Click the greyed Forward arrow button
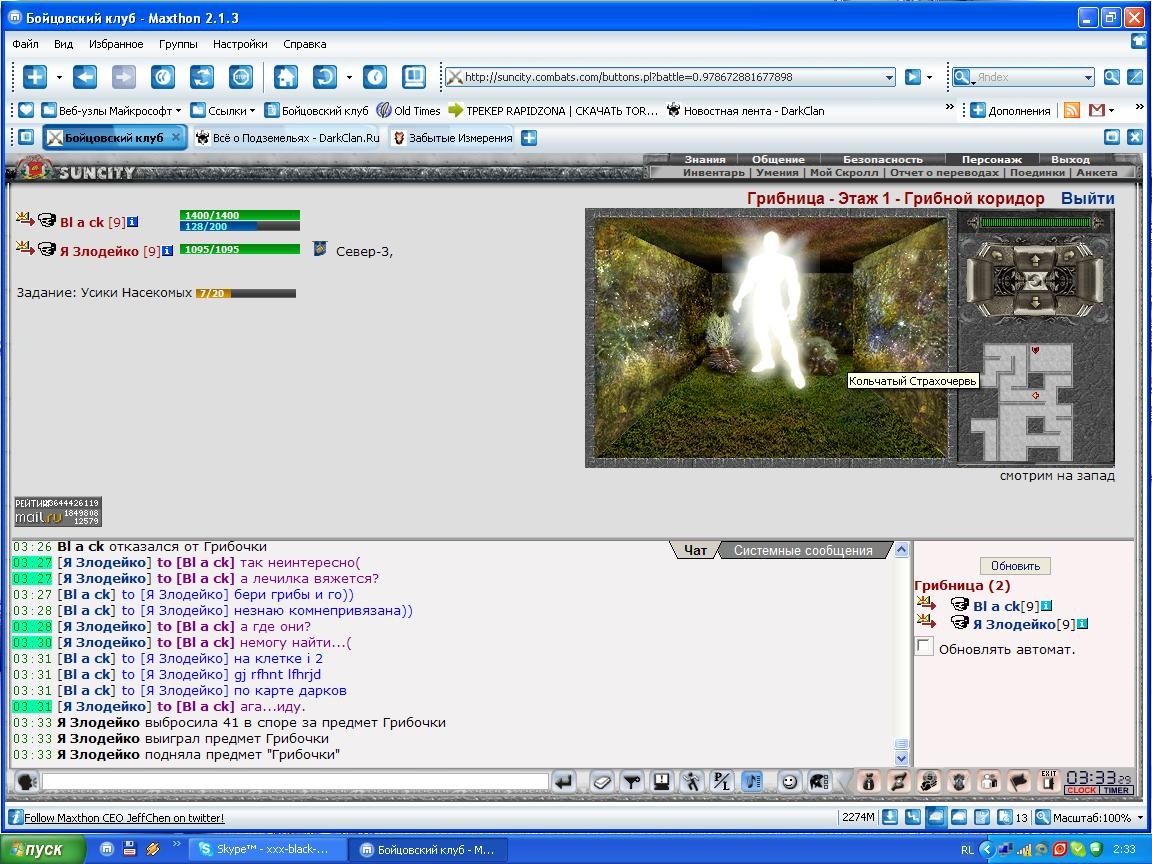 [123, 76]
